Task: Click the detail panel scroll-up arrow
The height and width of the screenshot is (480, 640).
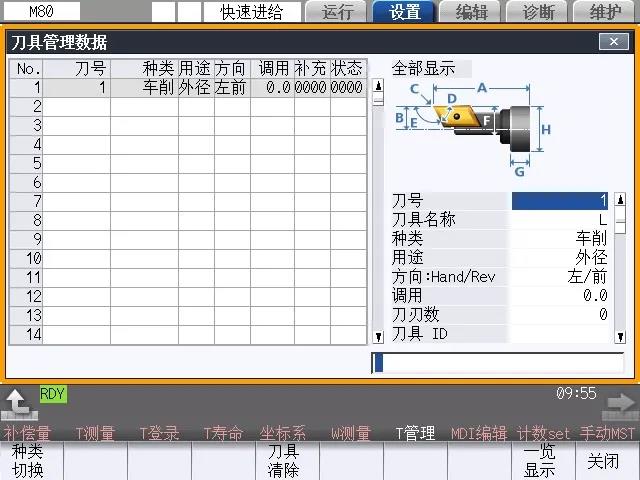Action: (x=620, y=200)
